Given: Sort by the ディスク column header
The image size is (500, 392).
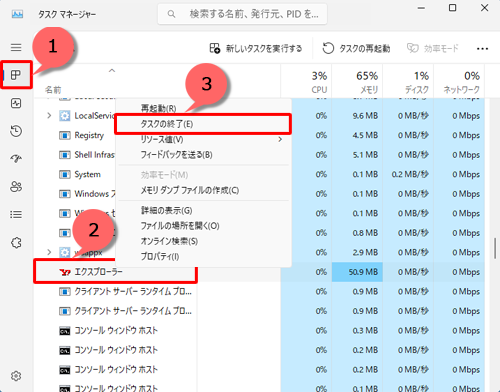Looking at the screenshot, I should coord(408,82).
